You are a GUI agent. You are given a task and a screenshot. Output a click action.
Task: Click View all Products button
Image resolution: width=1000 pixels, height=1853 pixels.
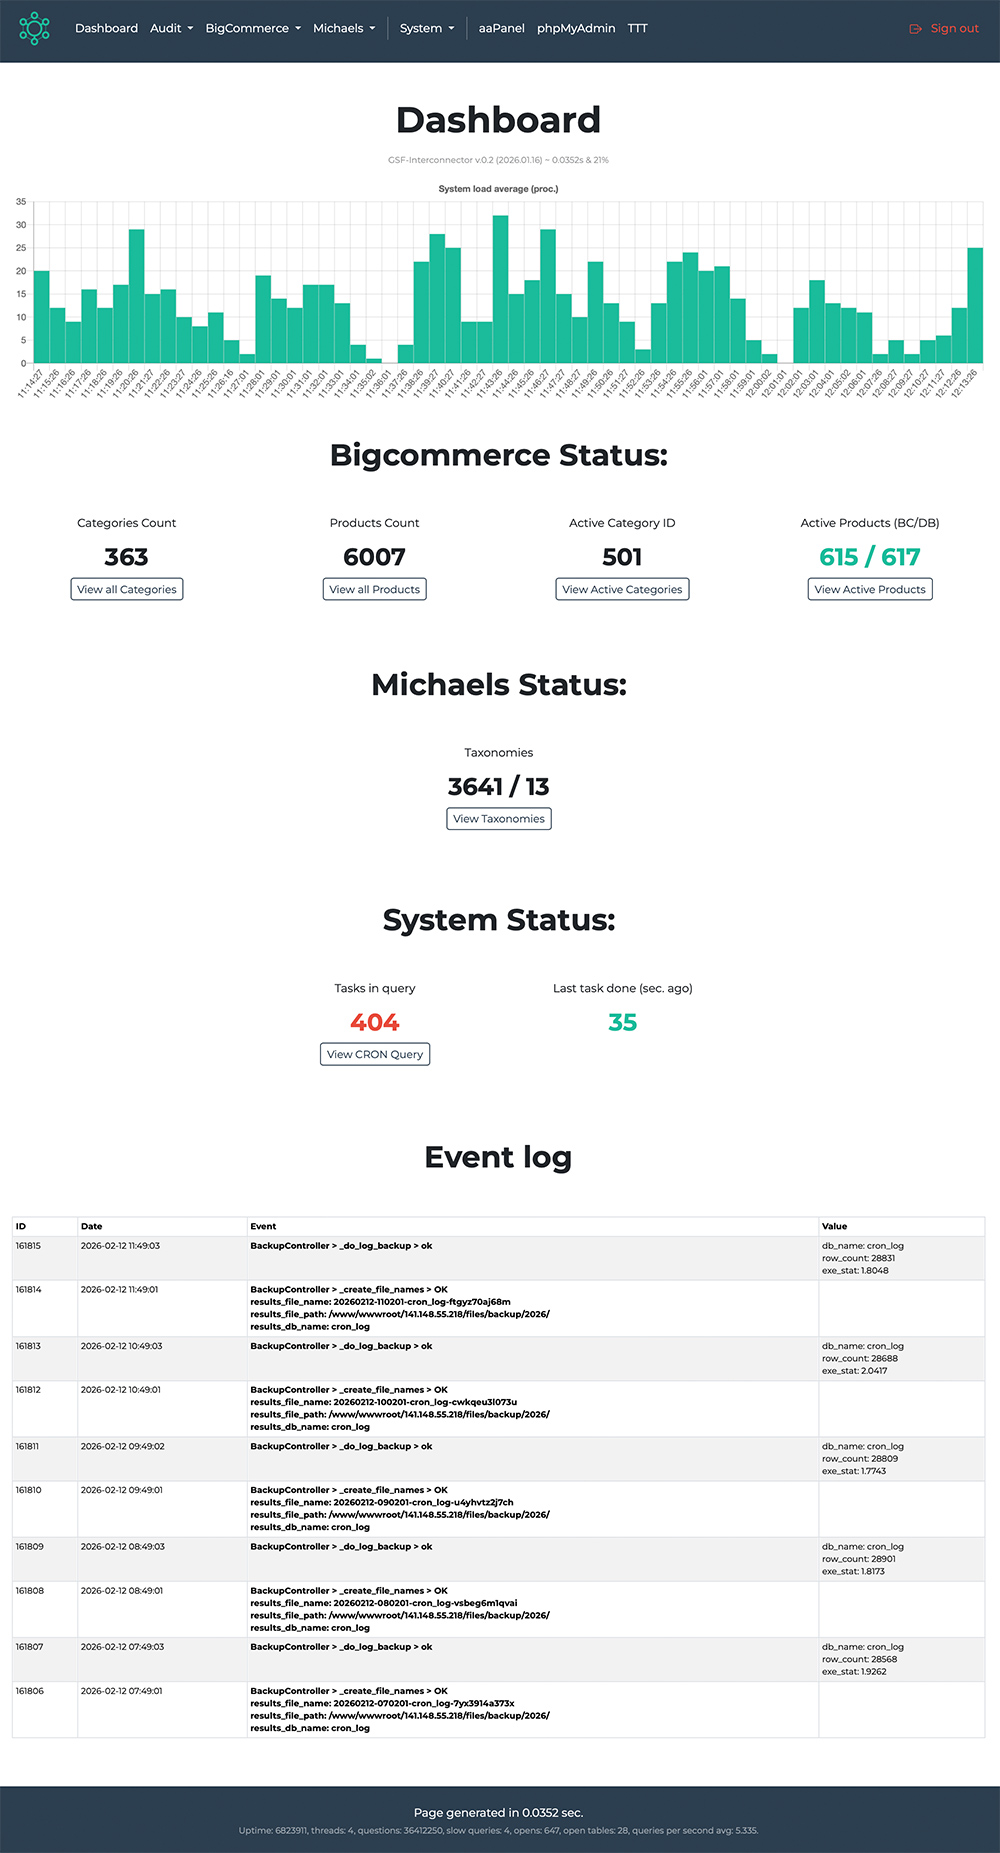pyautogui.click(x=375, y=589)
